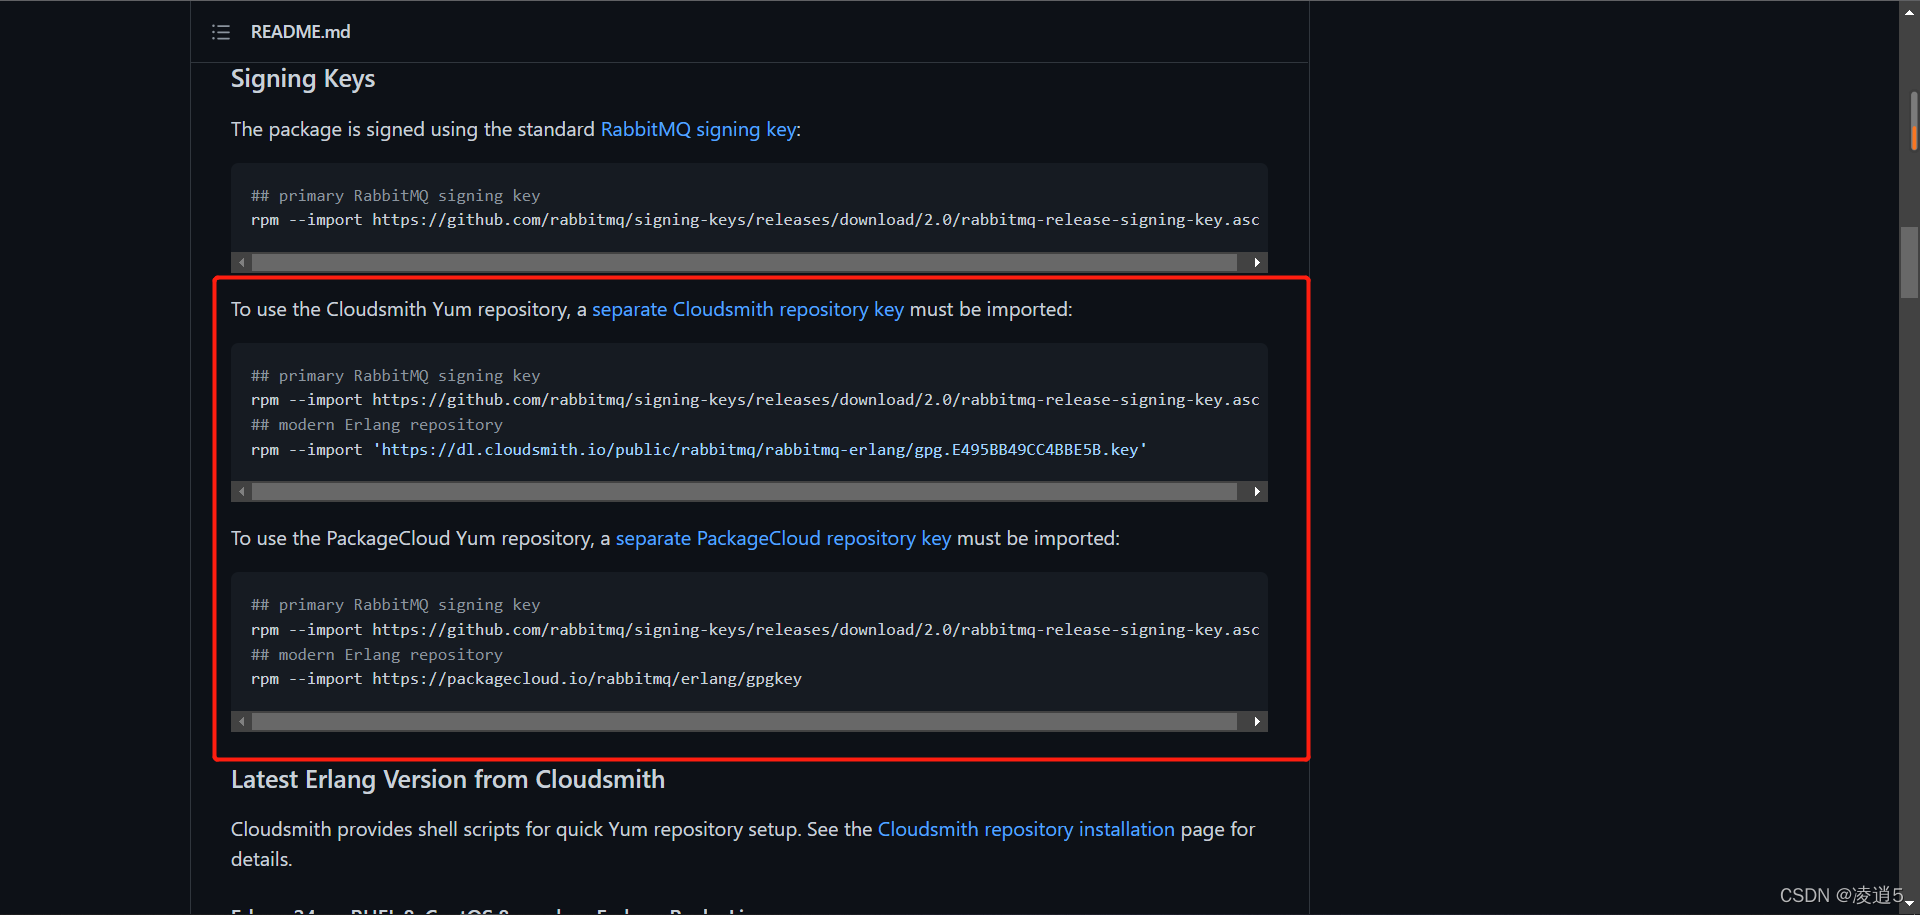The width and height of the screenshot is (1920, 915).
Task: Click the Signing Keys heading
Action: (303, 79)
